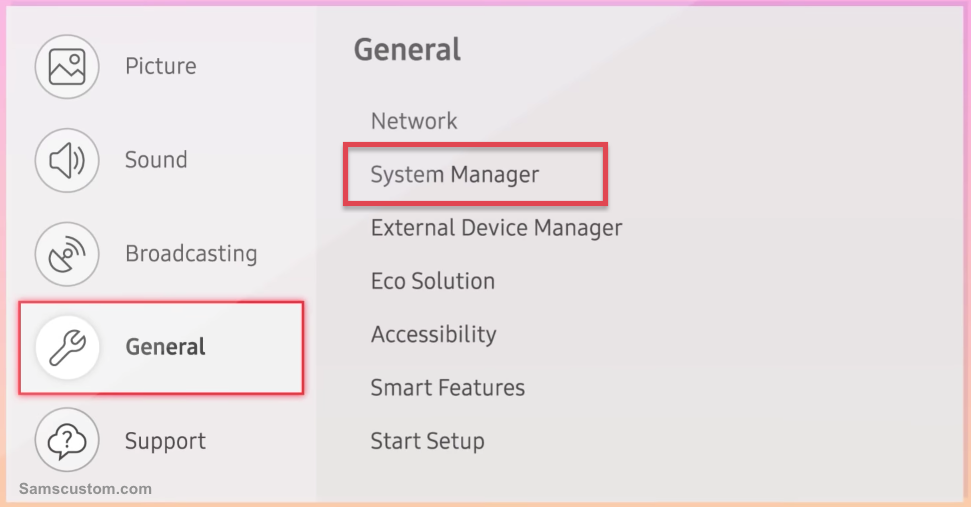Image resolution: width=971 pixels, height=507 pixels.
Task: Select the highlighted System Manager option
Action: 476,174
